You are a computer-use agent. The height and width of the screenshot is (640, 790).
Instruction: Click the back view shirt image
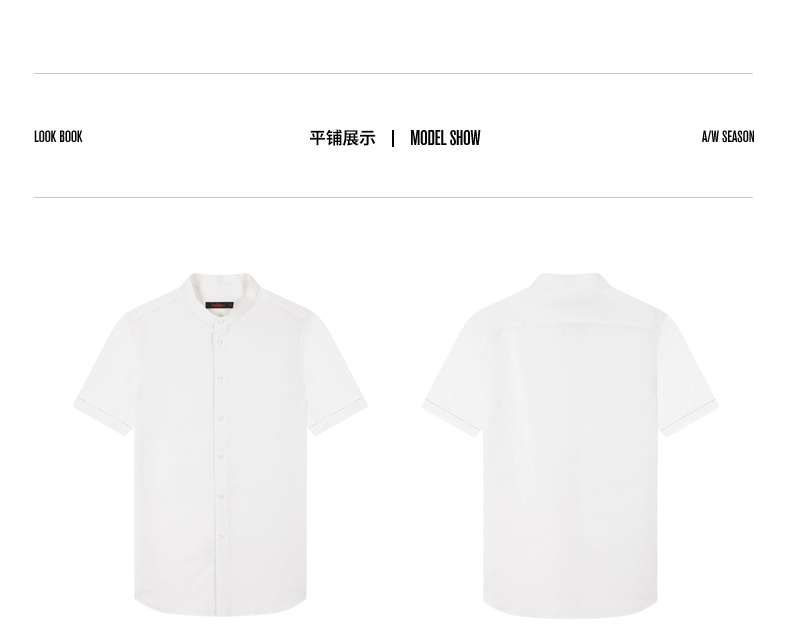tap(570, 445)
